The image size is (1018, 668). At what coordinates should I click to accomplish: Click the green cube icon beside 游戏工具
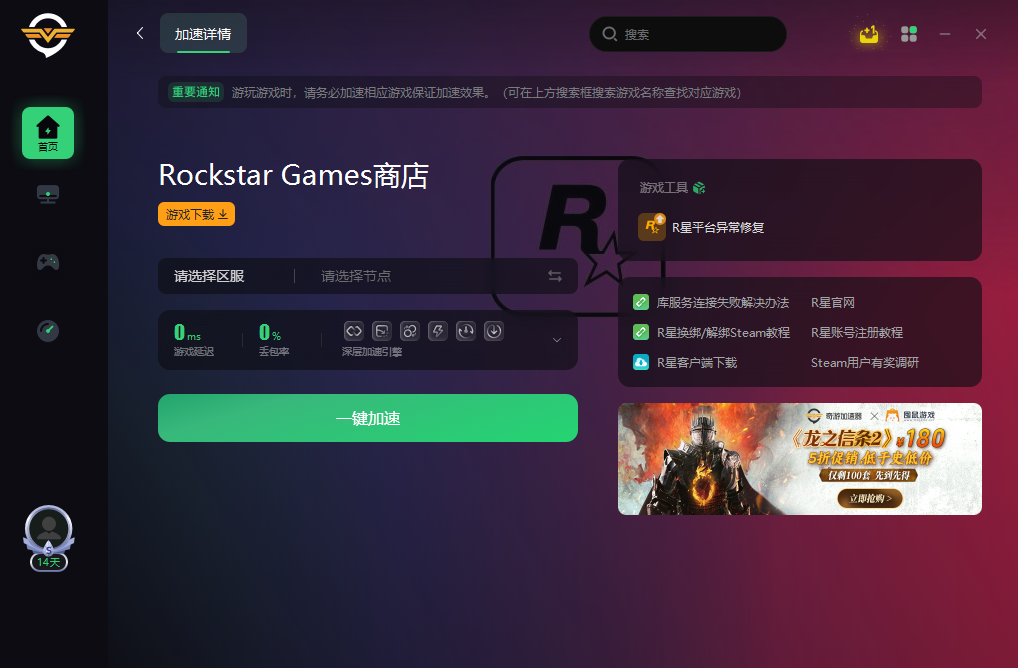coord(699,188)
